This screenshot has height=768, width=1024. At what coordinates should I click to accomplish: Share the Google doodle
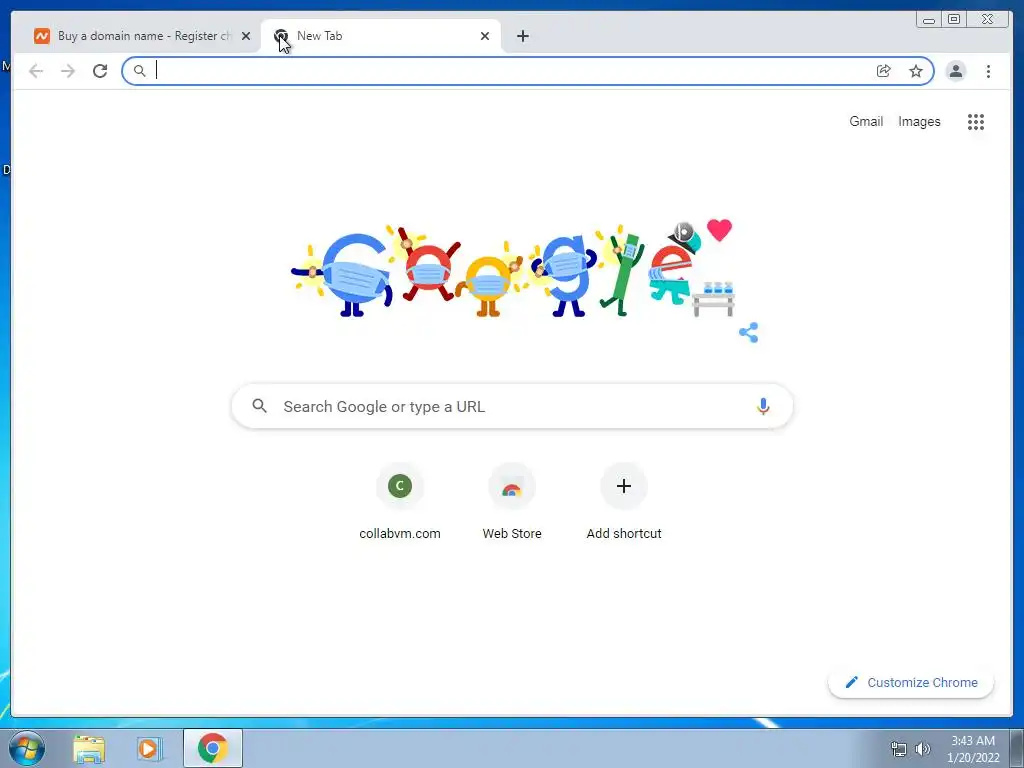point(748,332)
